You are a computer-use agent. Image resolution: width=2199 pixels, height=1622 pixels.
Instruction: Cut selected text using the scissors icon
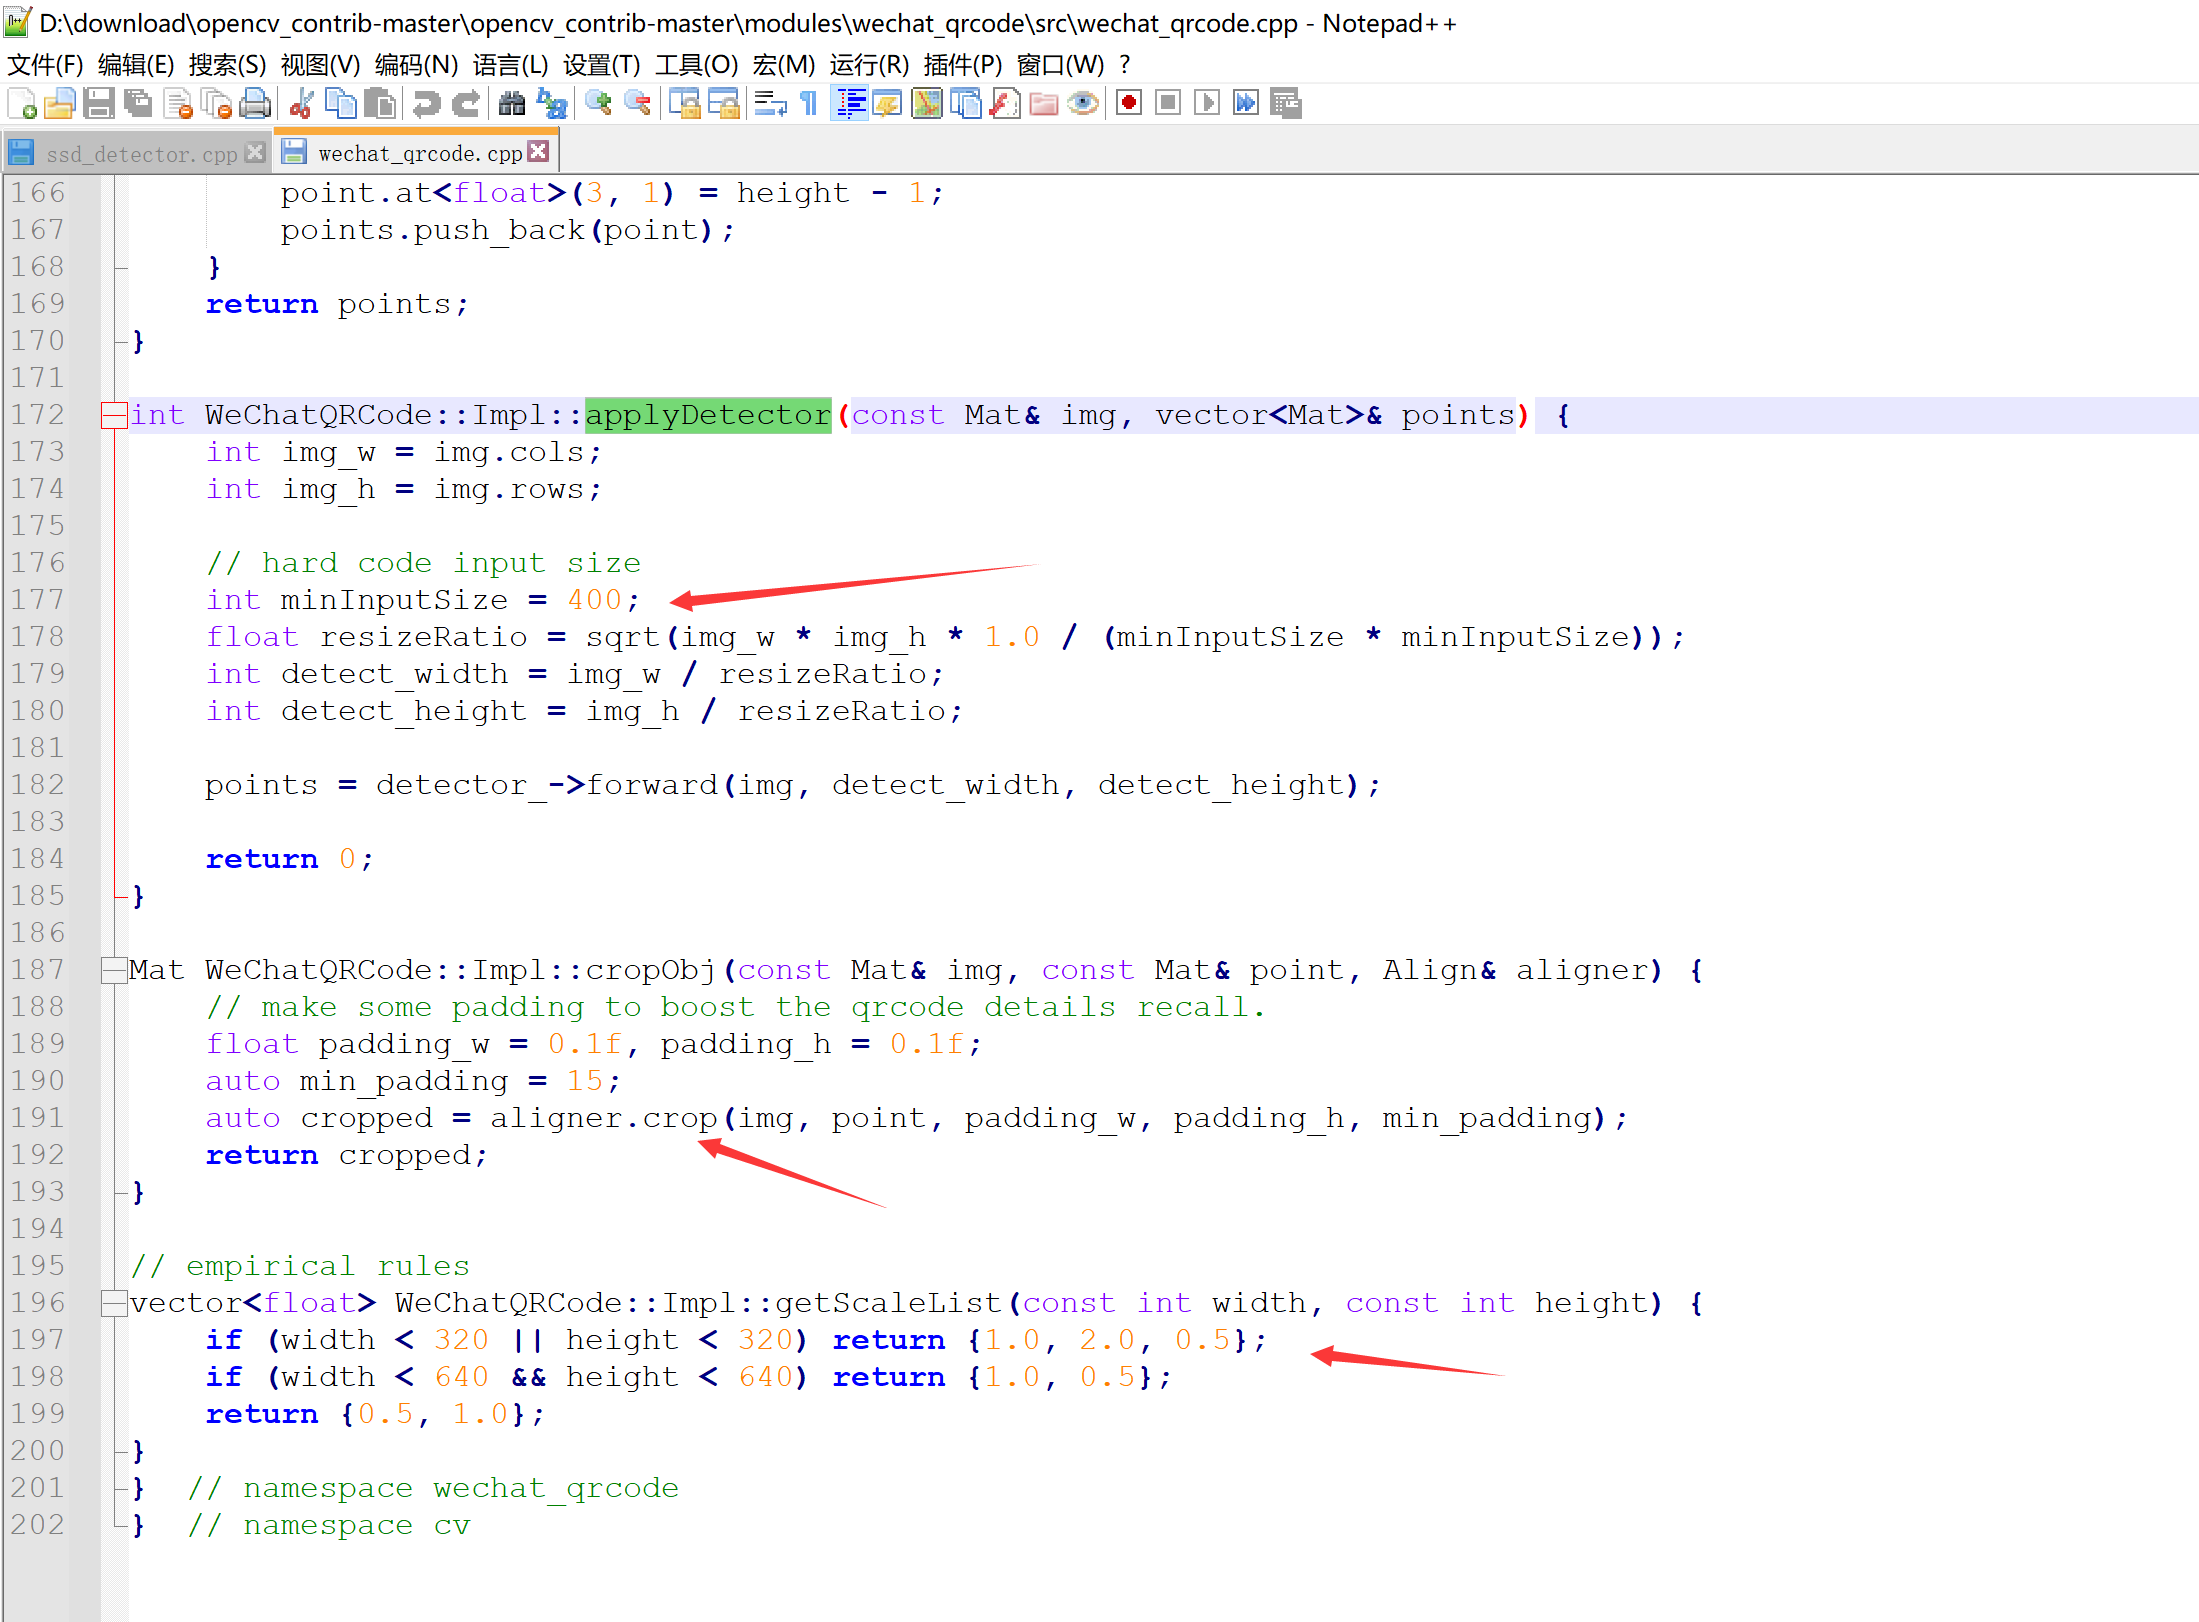pos(301,103)
